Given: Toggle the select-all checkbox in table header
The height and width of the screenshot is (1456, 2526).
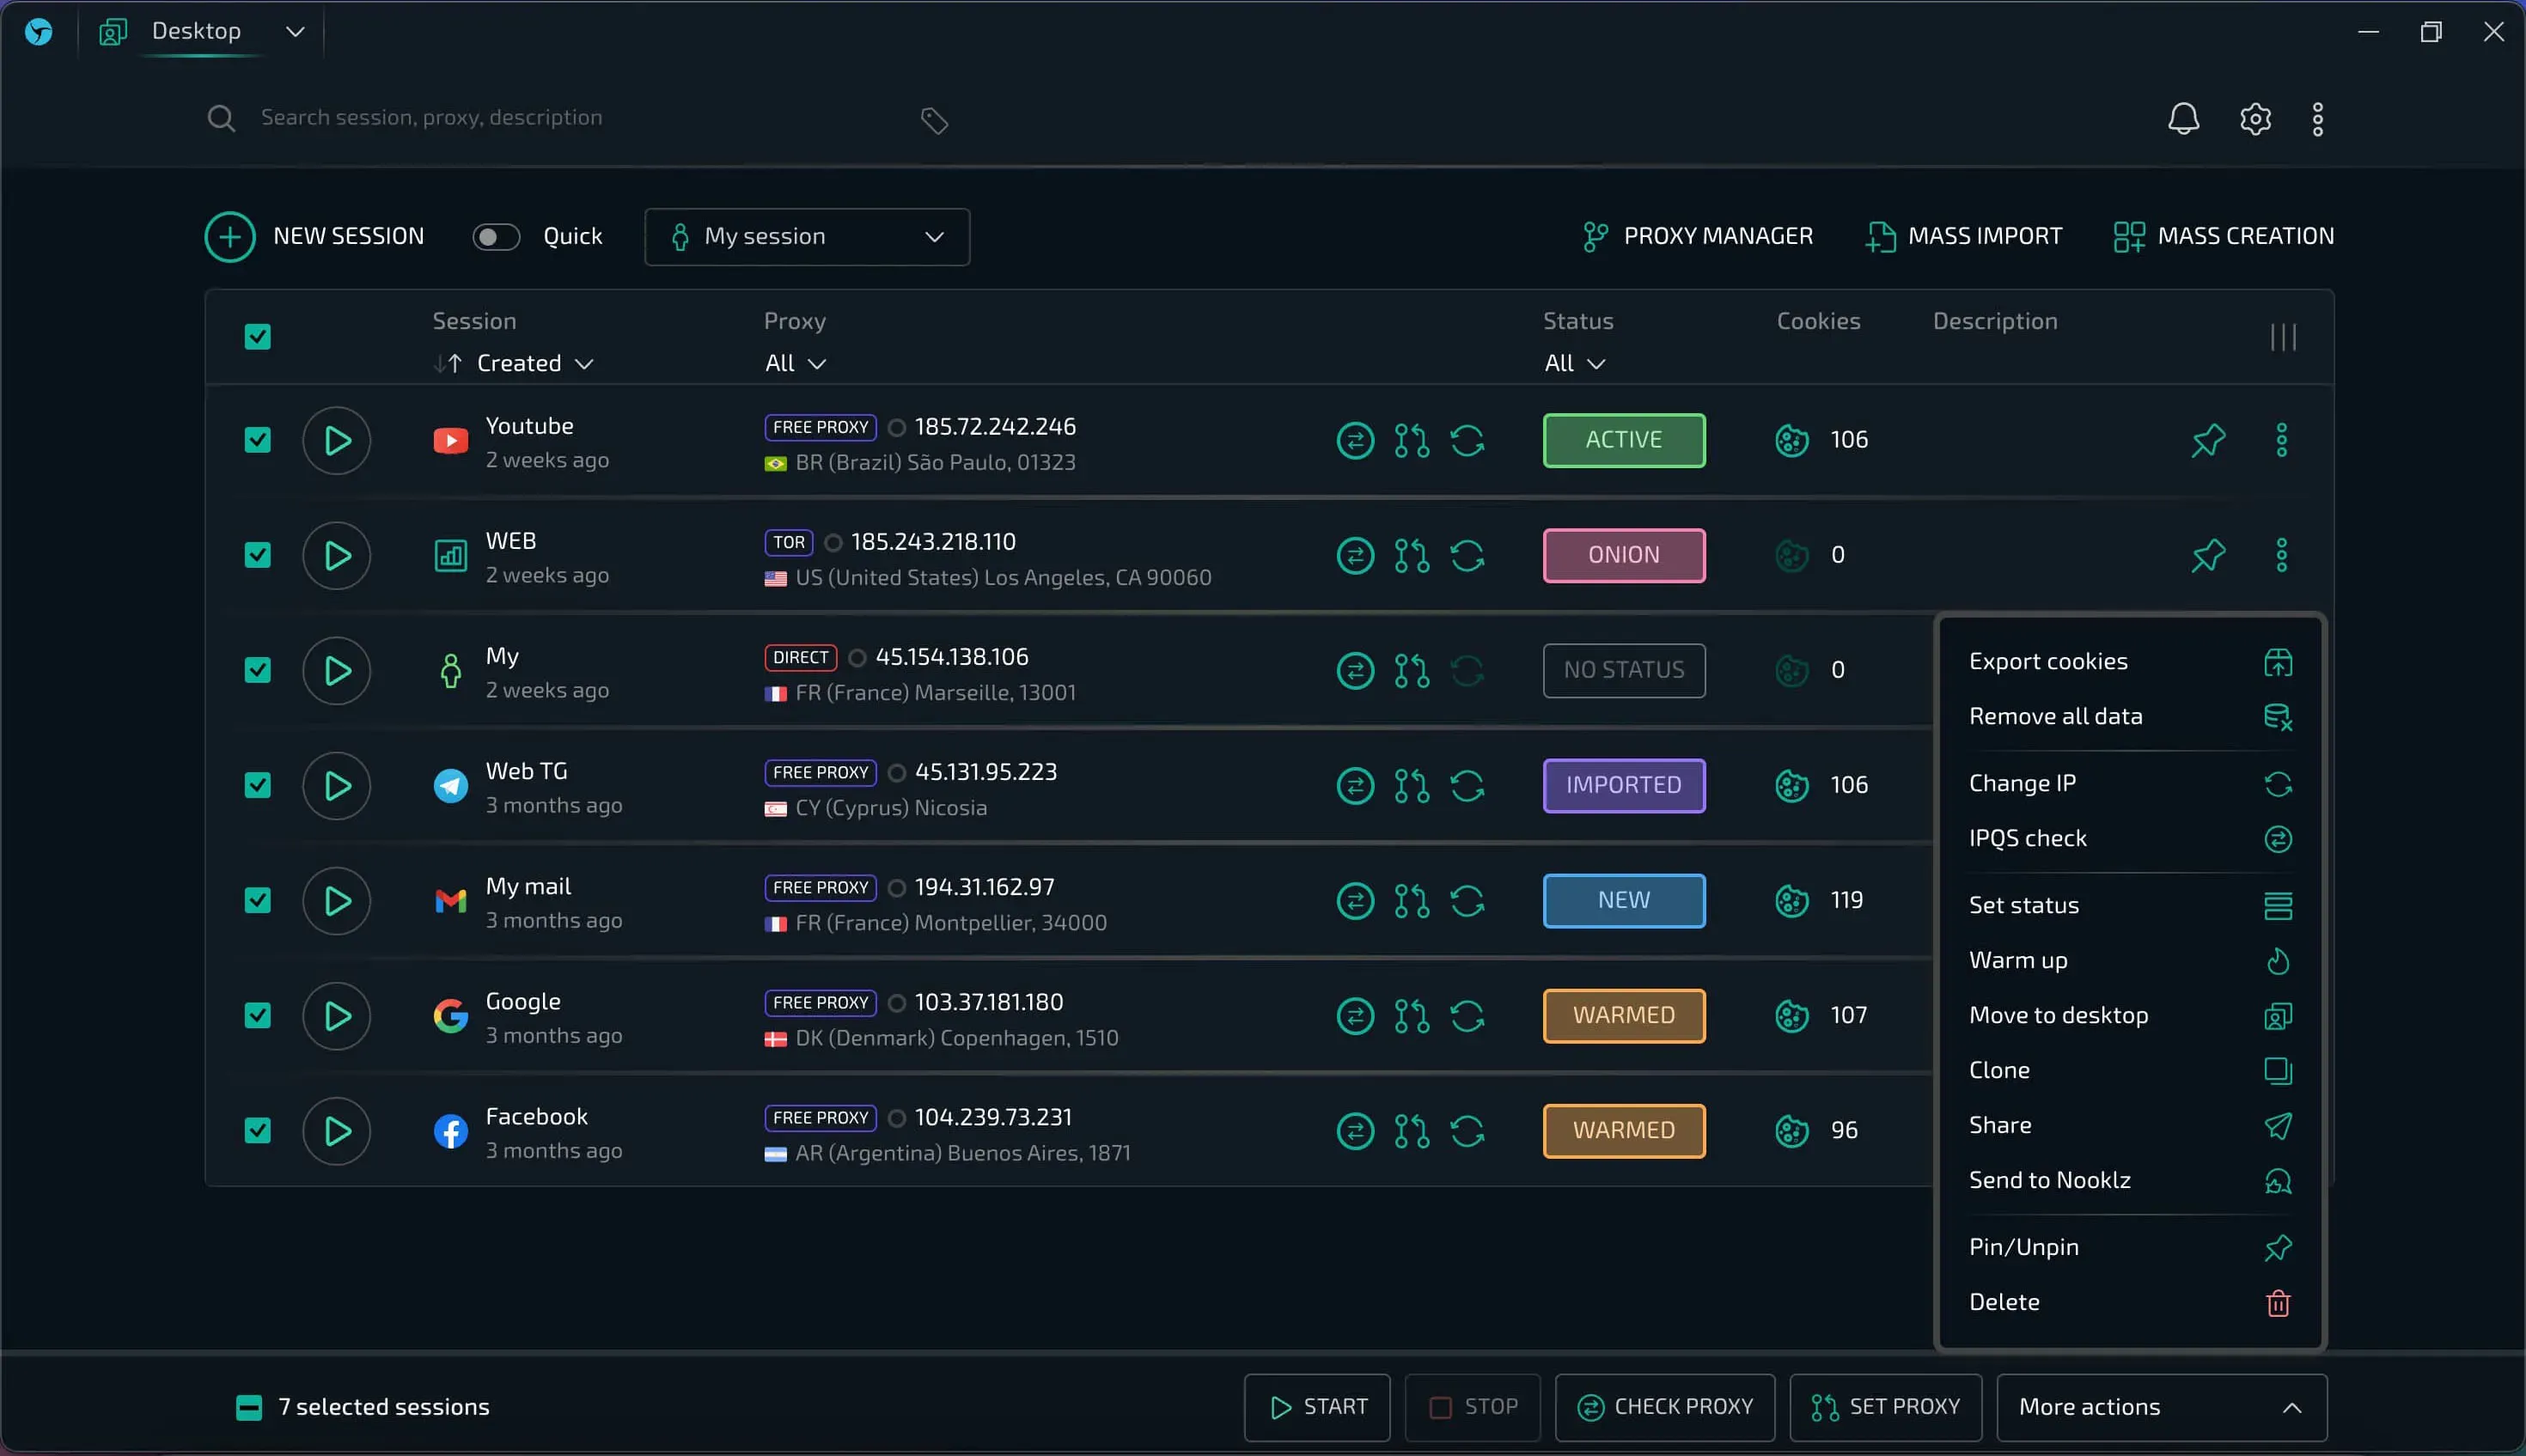Looking at the screenshot, I should (x=258, y=337).
